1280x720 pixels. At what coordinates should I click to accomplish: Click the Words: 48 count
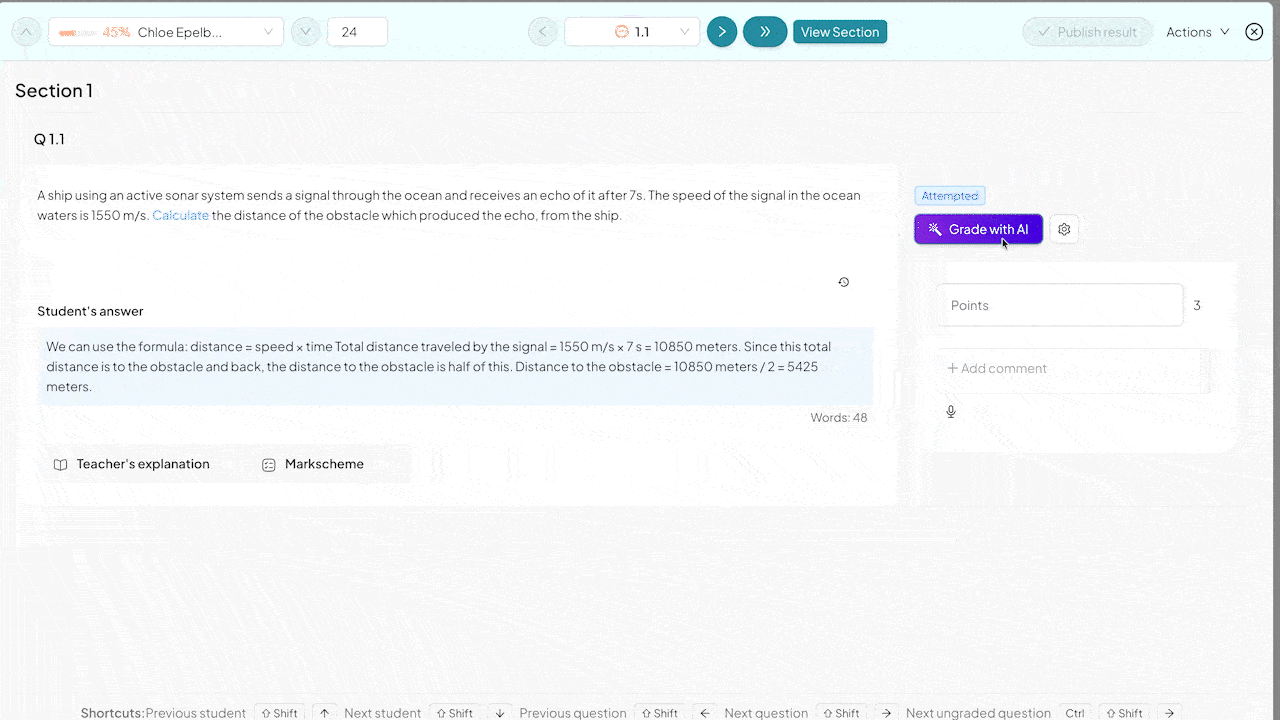pyautogui.click(x=839, y=417)
